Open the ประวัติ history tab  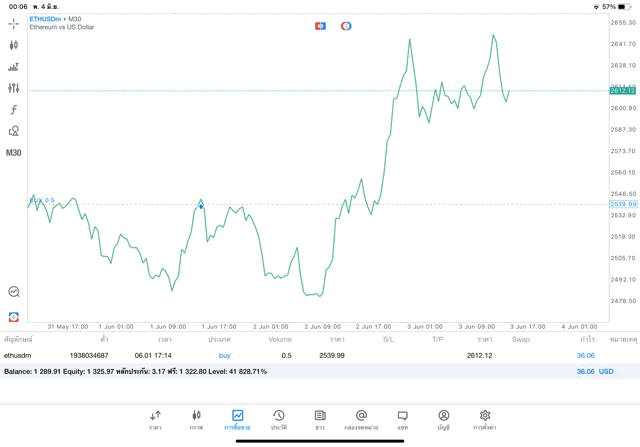278,419
